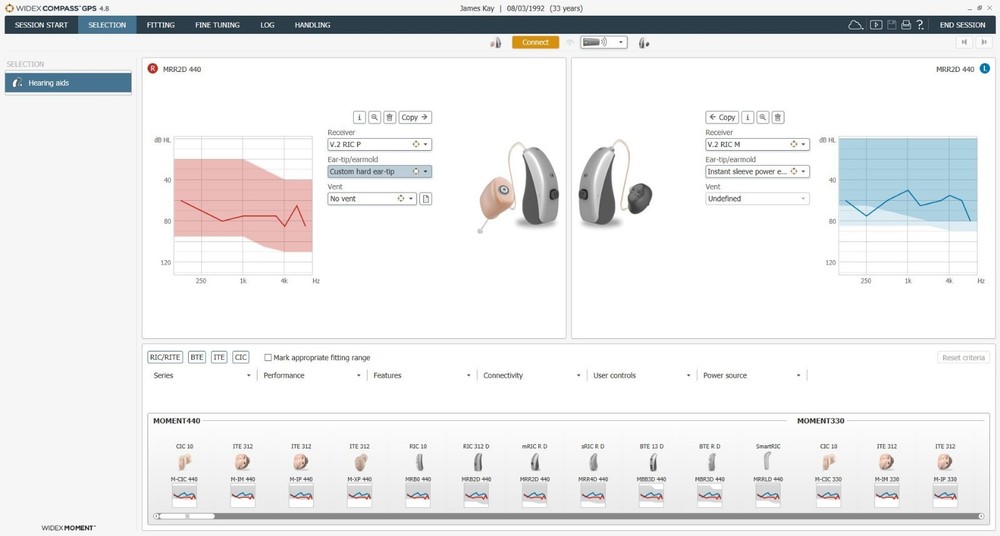Viewport: 1000px width, 536px height.
Task: Click the left hearing aid icon right of programmer dropdown
Action: (x=643, y=43)
